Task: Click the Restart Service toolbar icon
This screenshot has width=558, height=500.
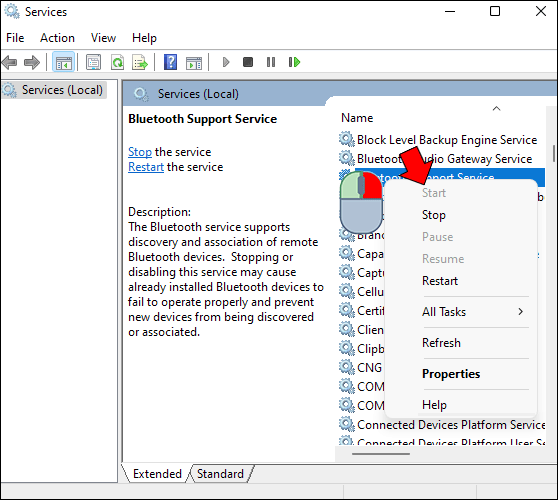Action: pyautogui.click(x=294, y=62)
